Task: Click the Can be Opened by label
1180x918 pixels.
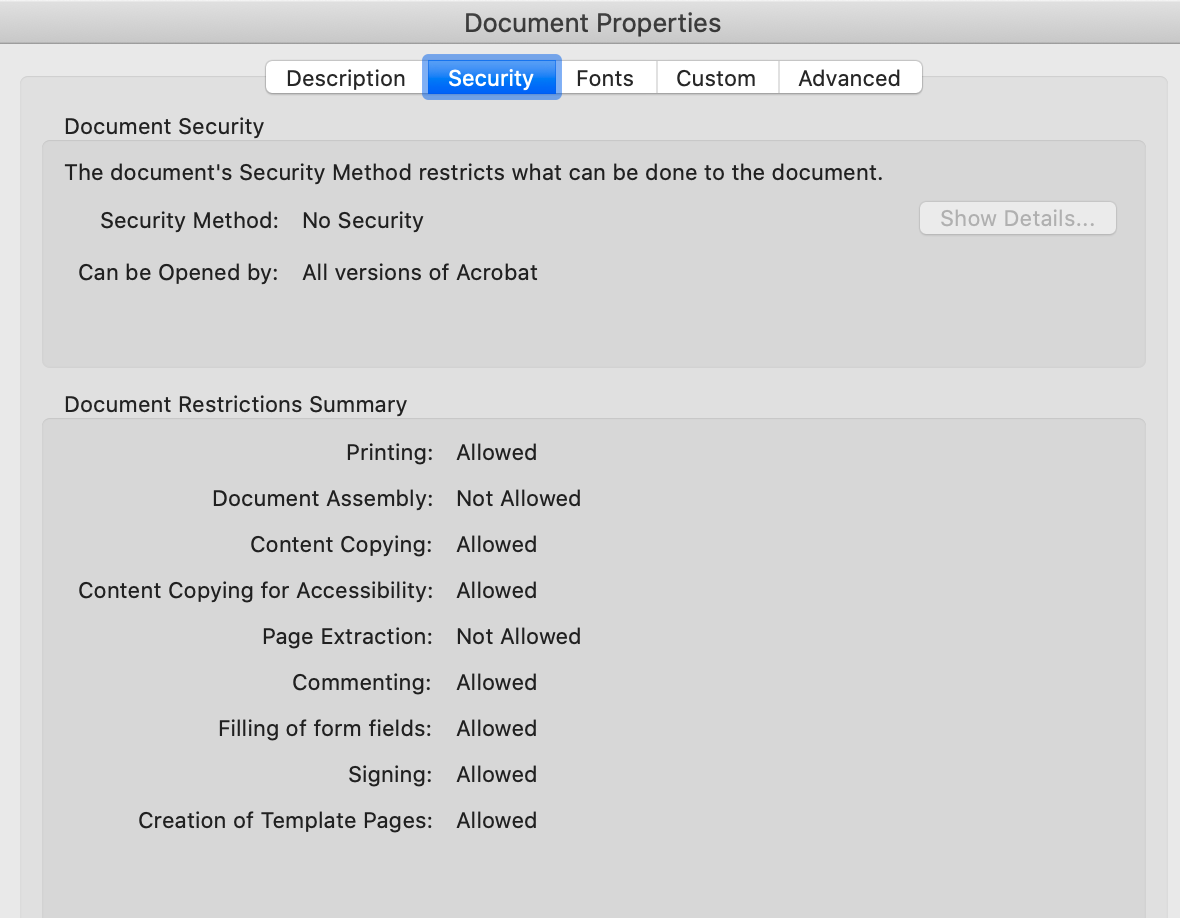Action: (x=178, y=272)
